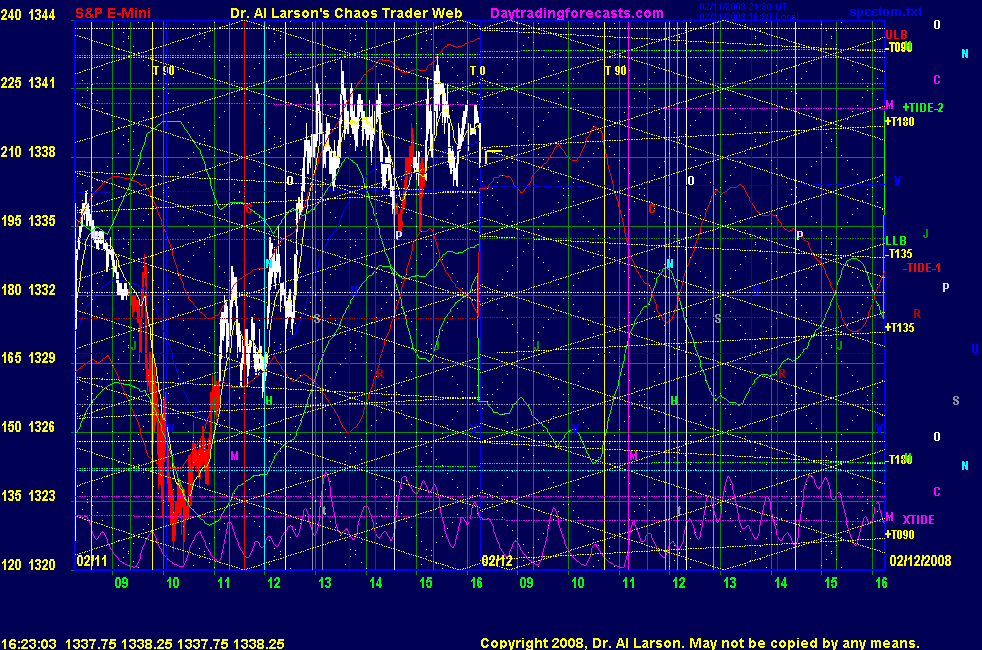
Task: Click the red "ULB" upper band label
Action: (896, 34)
